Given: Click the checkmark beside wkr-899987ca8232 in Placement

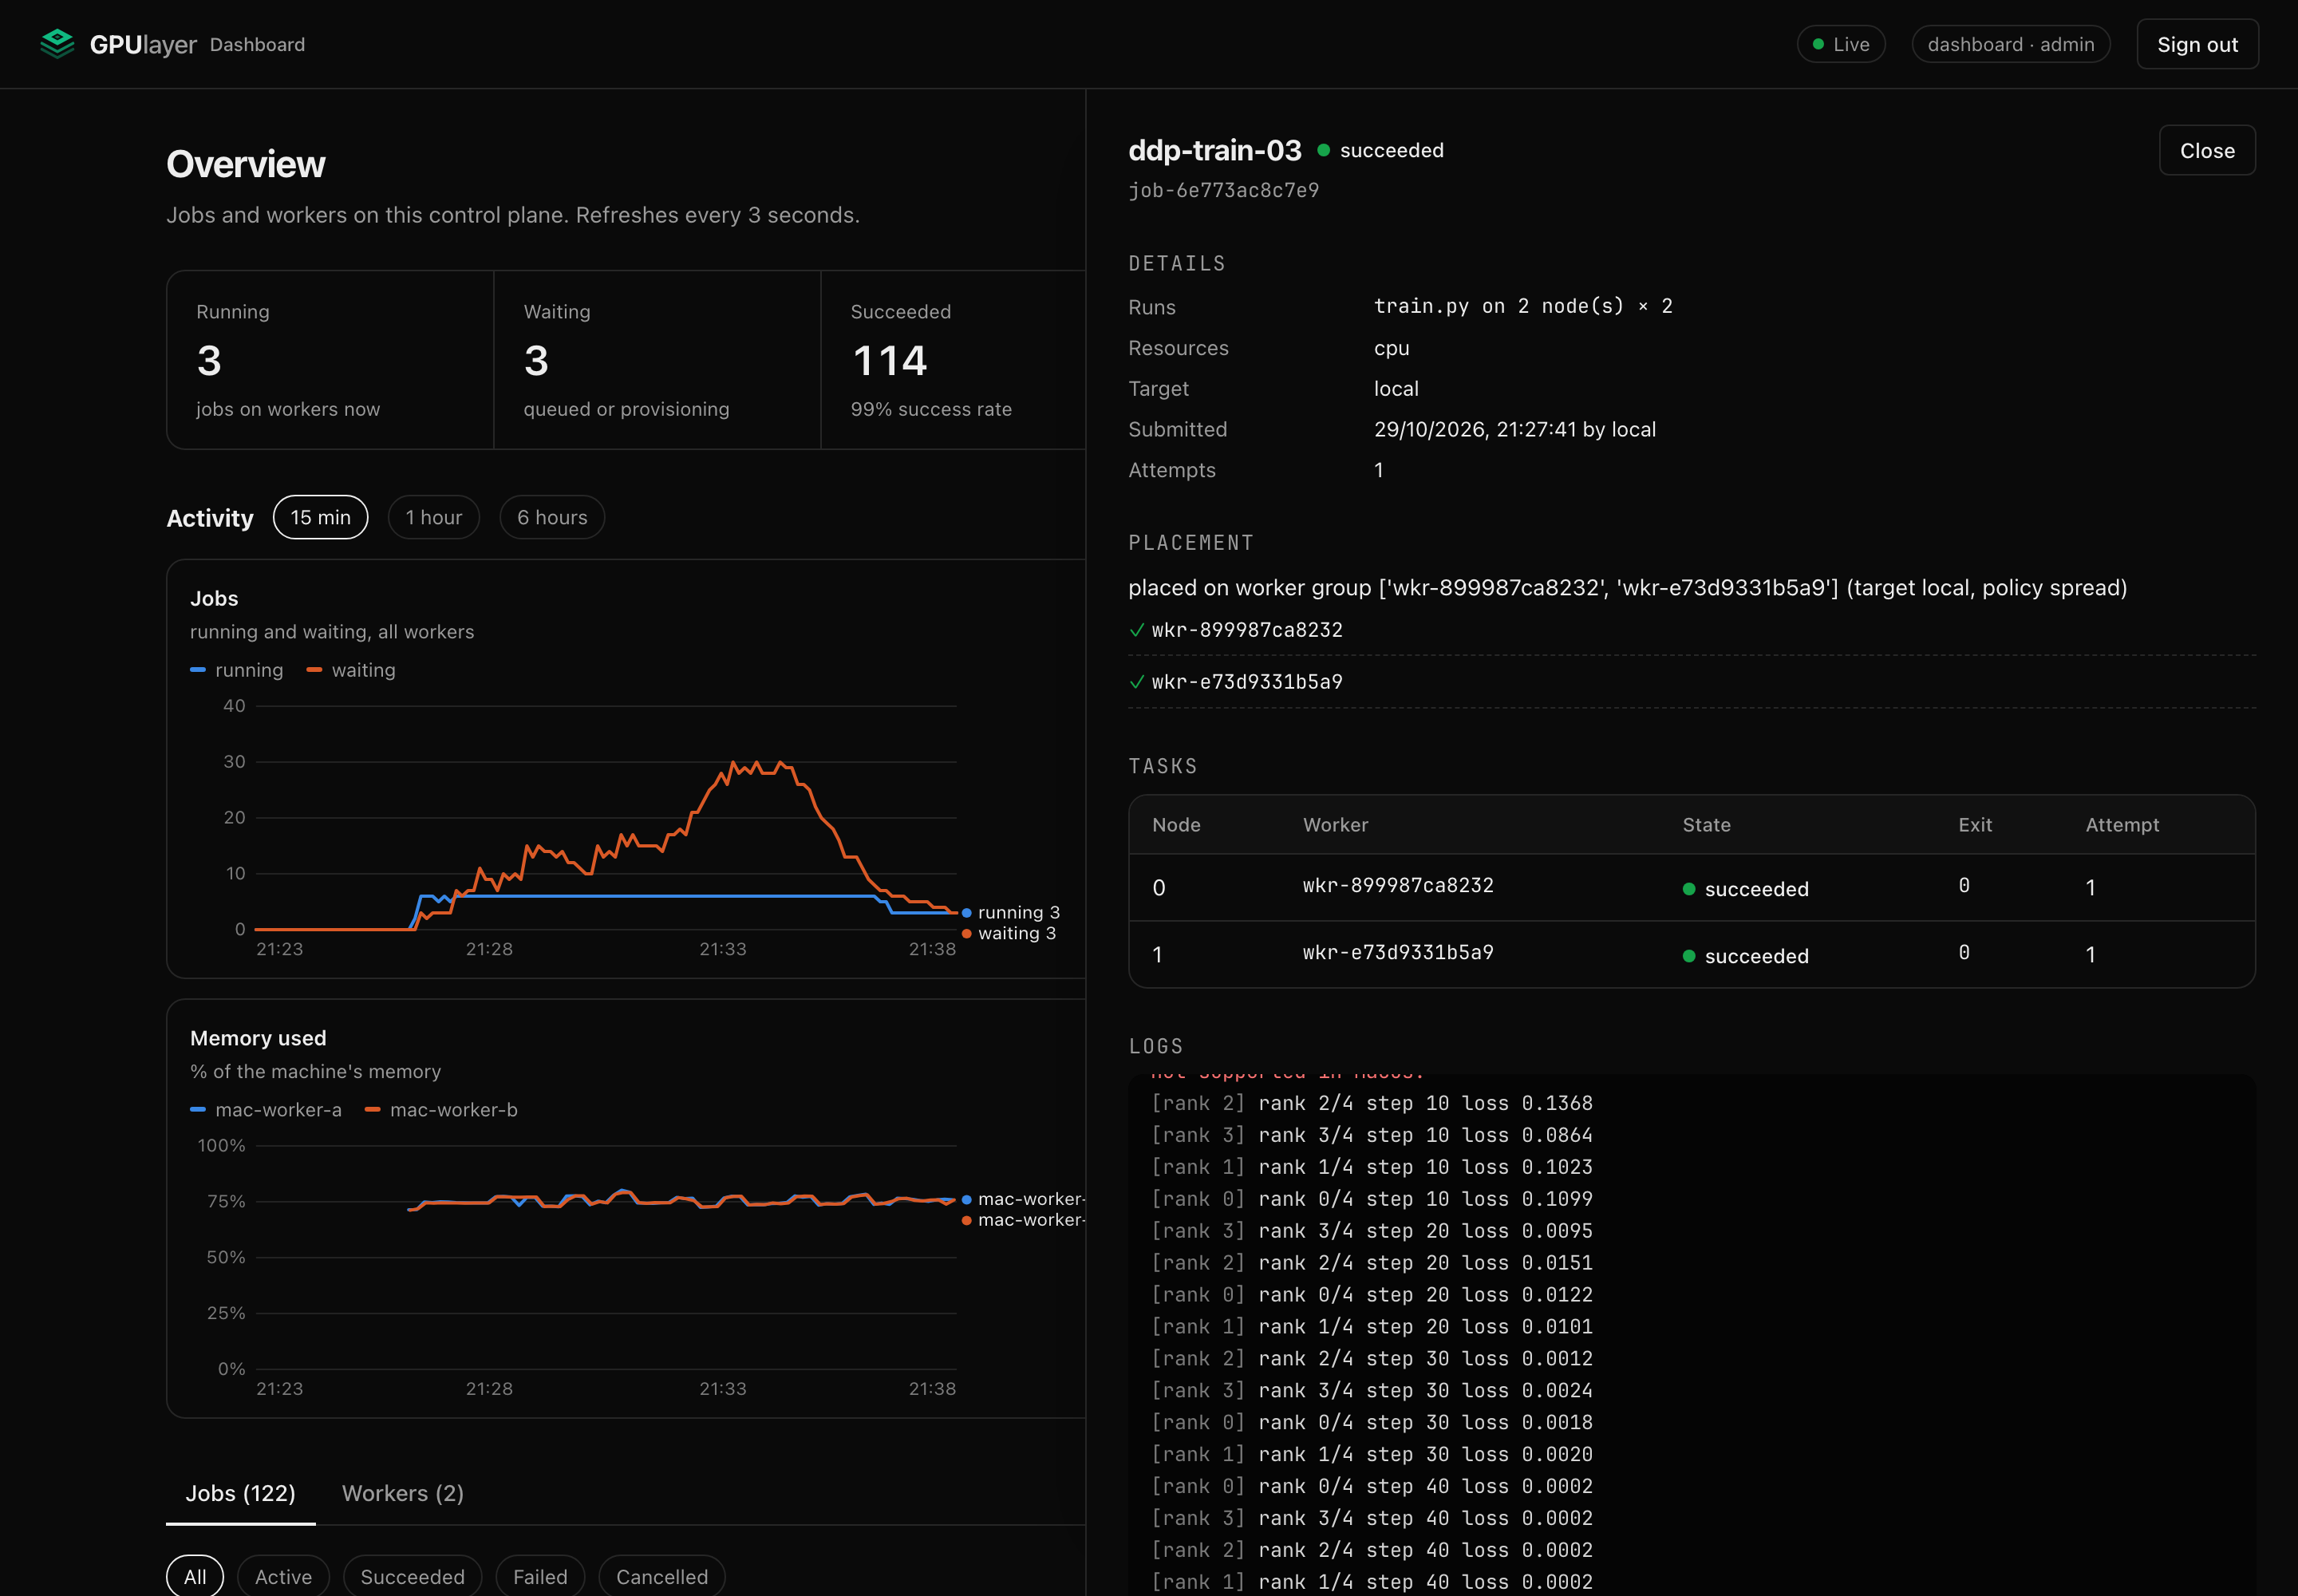Looking at the screenshot, I should [1136, 630].
